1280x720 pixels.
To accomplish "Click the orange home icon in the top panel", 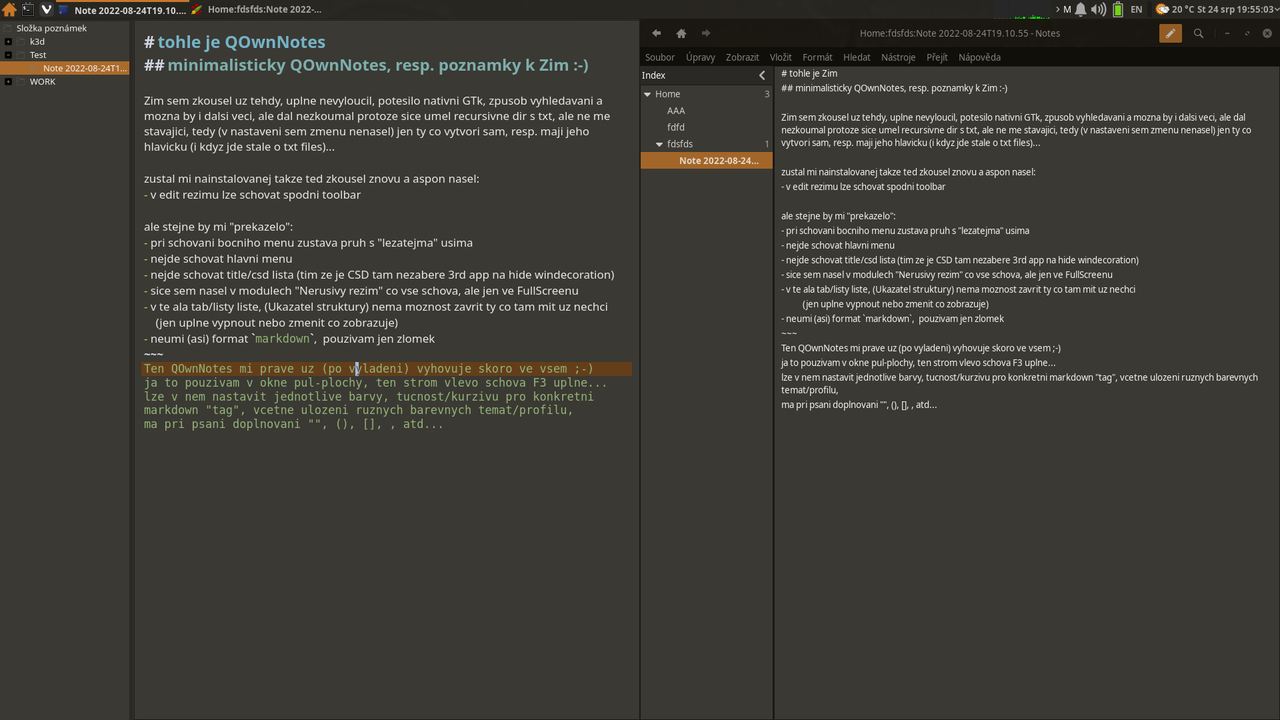I will coord(9,10).
